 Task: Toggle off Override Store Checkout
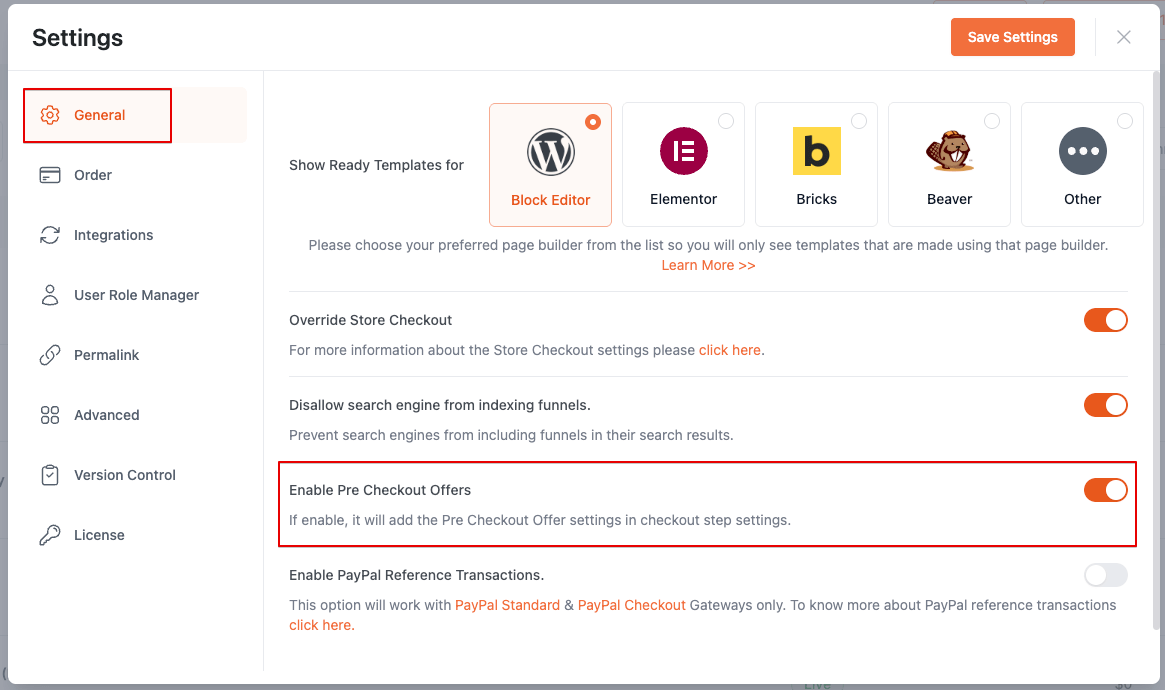tap(1105, 320)
